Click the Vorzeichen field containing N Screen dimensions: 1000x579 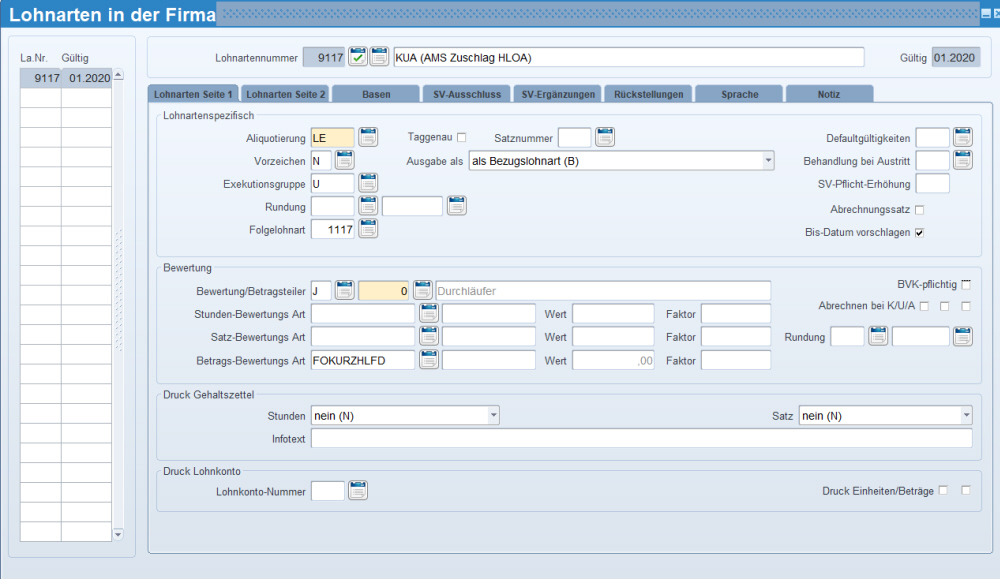[321, 161]
